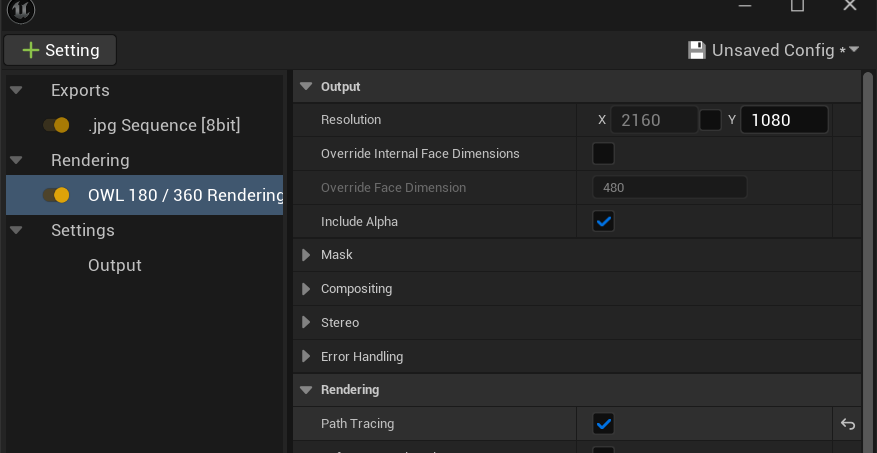Expand the Stereo section

[x=306, y=323]
